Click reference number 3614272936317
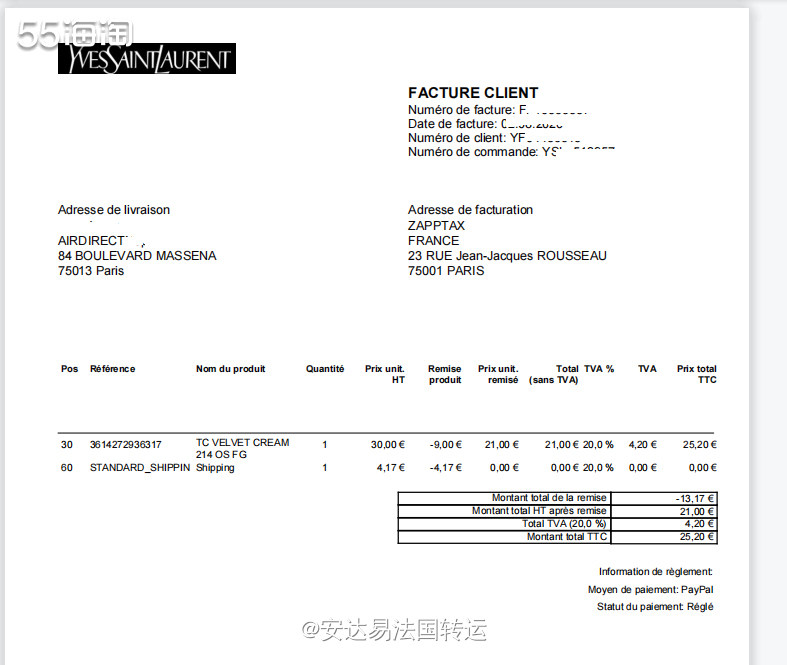The width and height of the screenshot is (787, 665). pos(125,445)
